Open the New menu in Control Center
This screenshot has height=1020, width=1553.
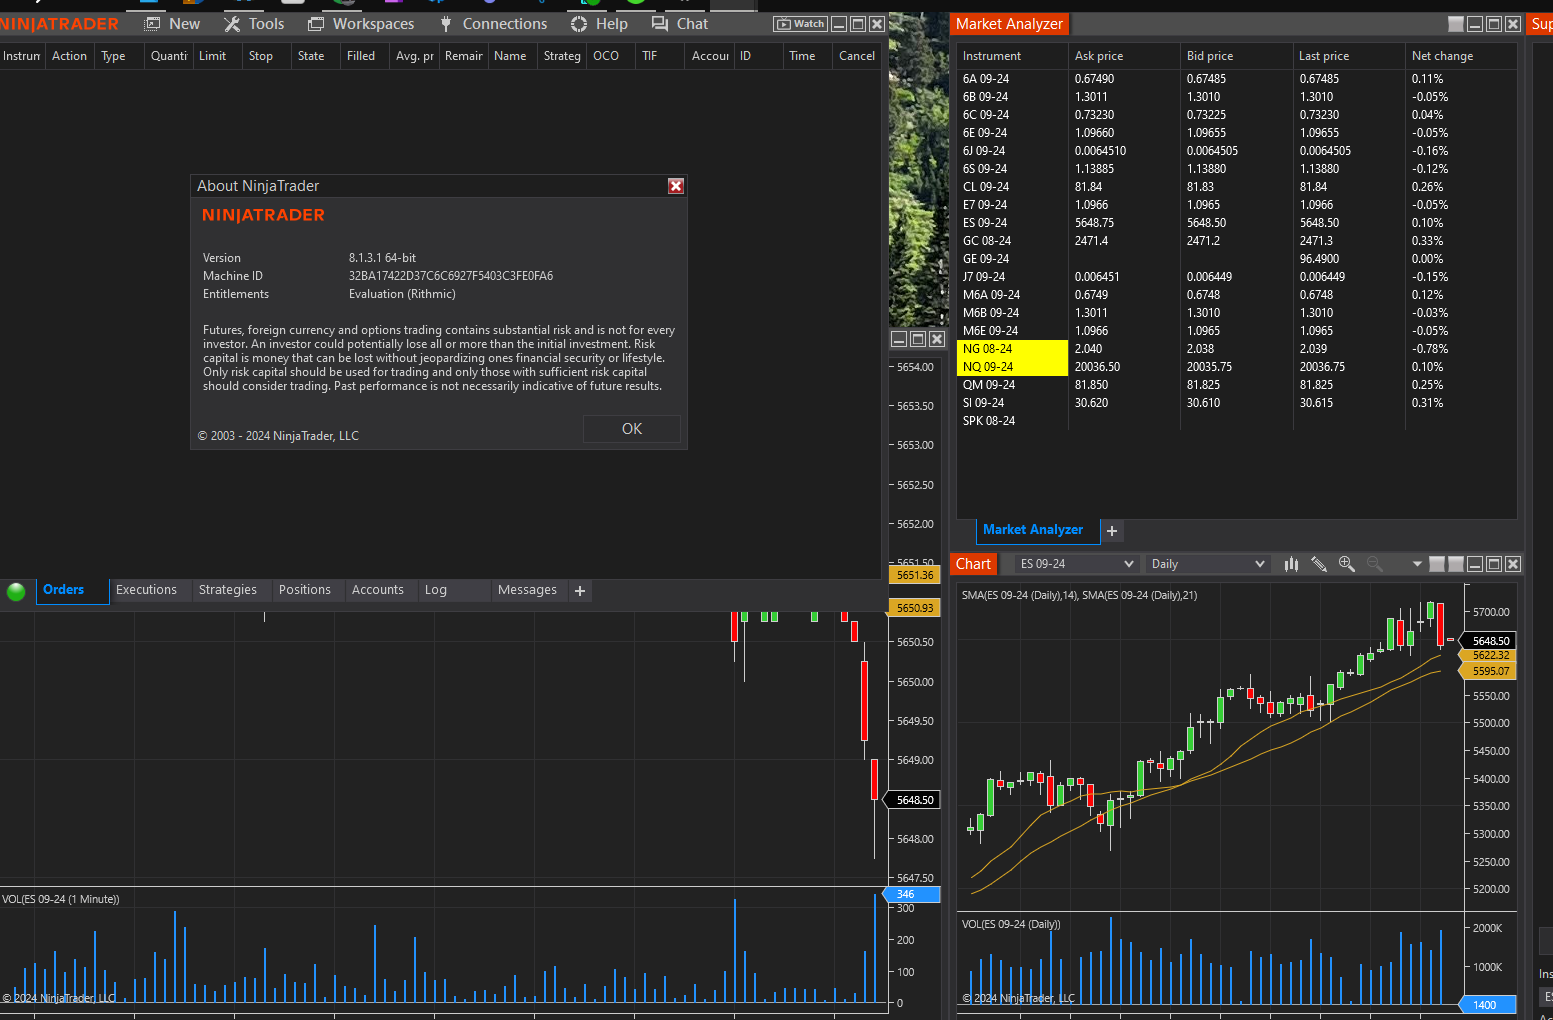(173, 24)
